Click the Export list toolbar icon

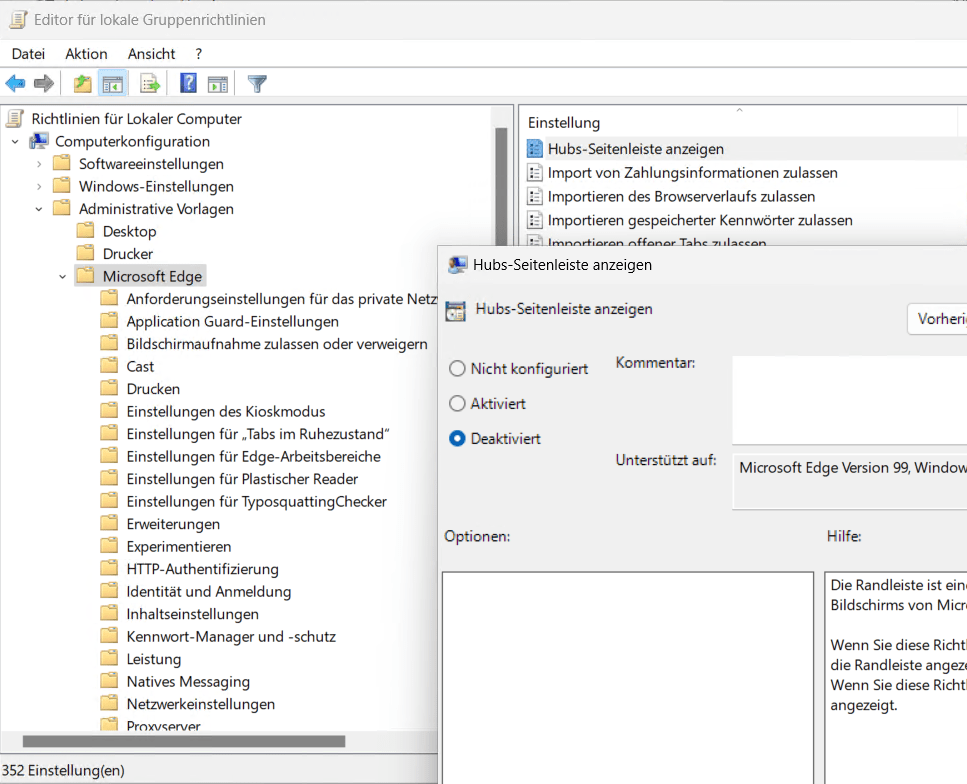click(150, 83)
